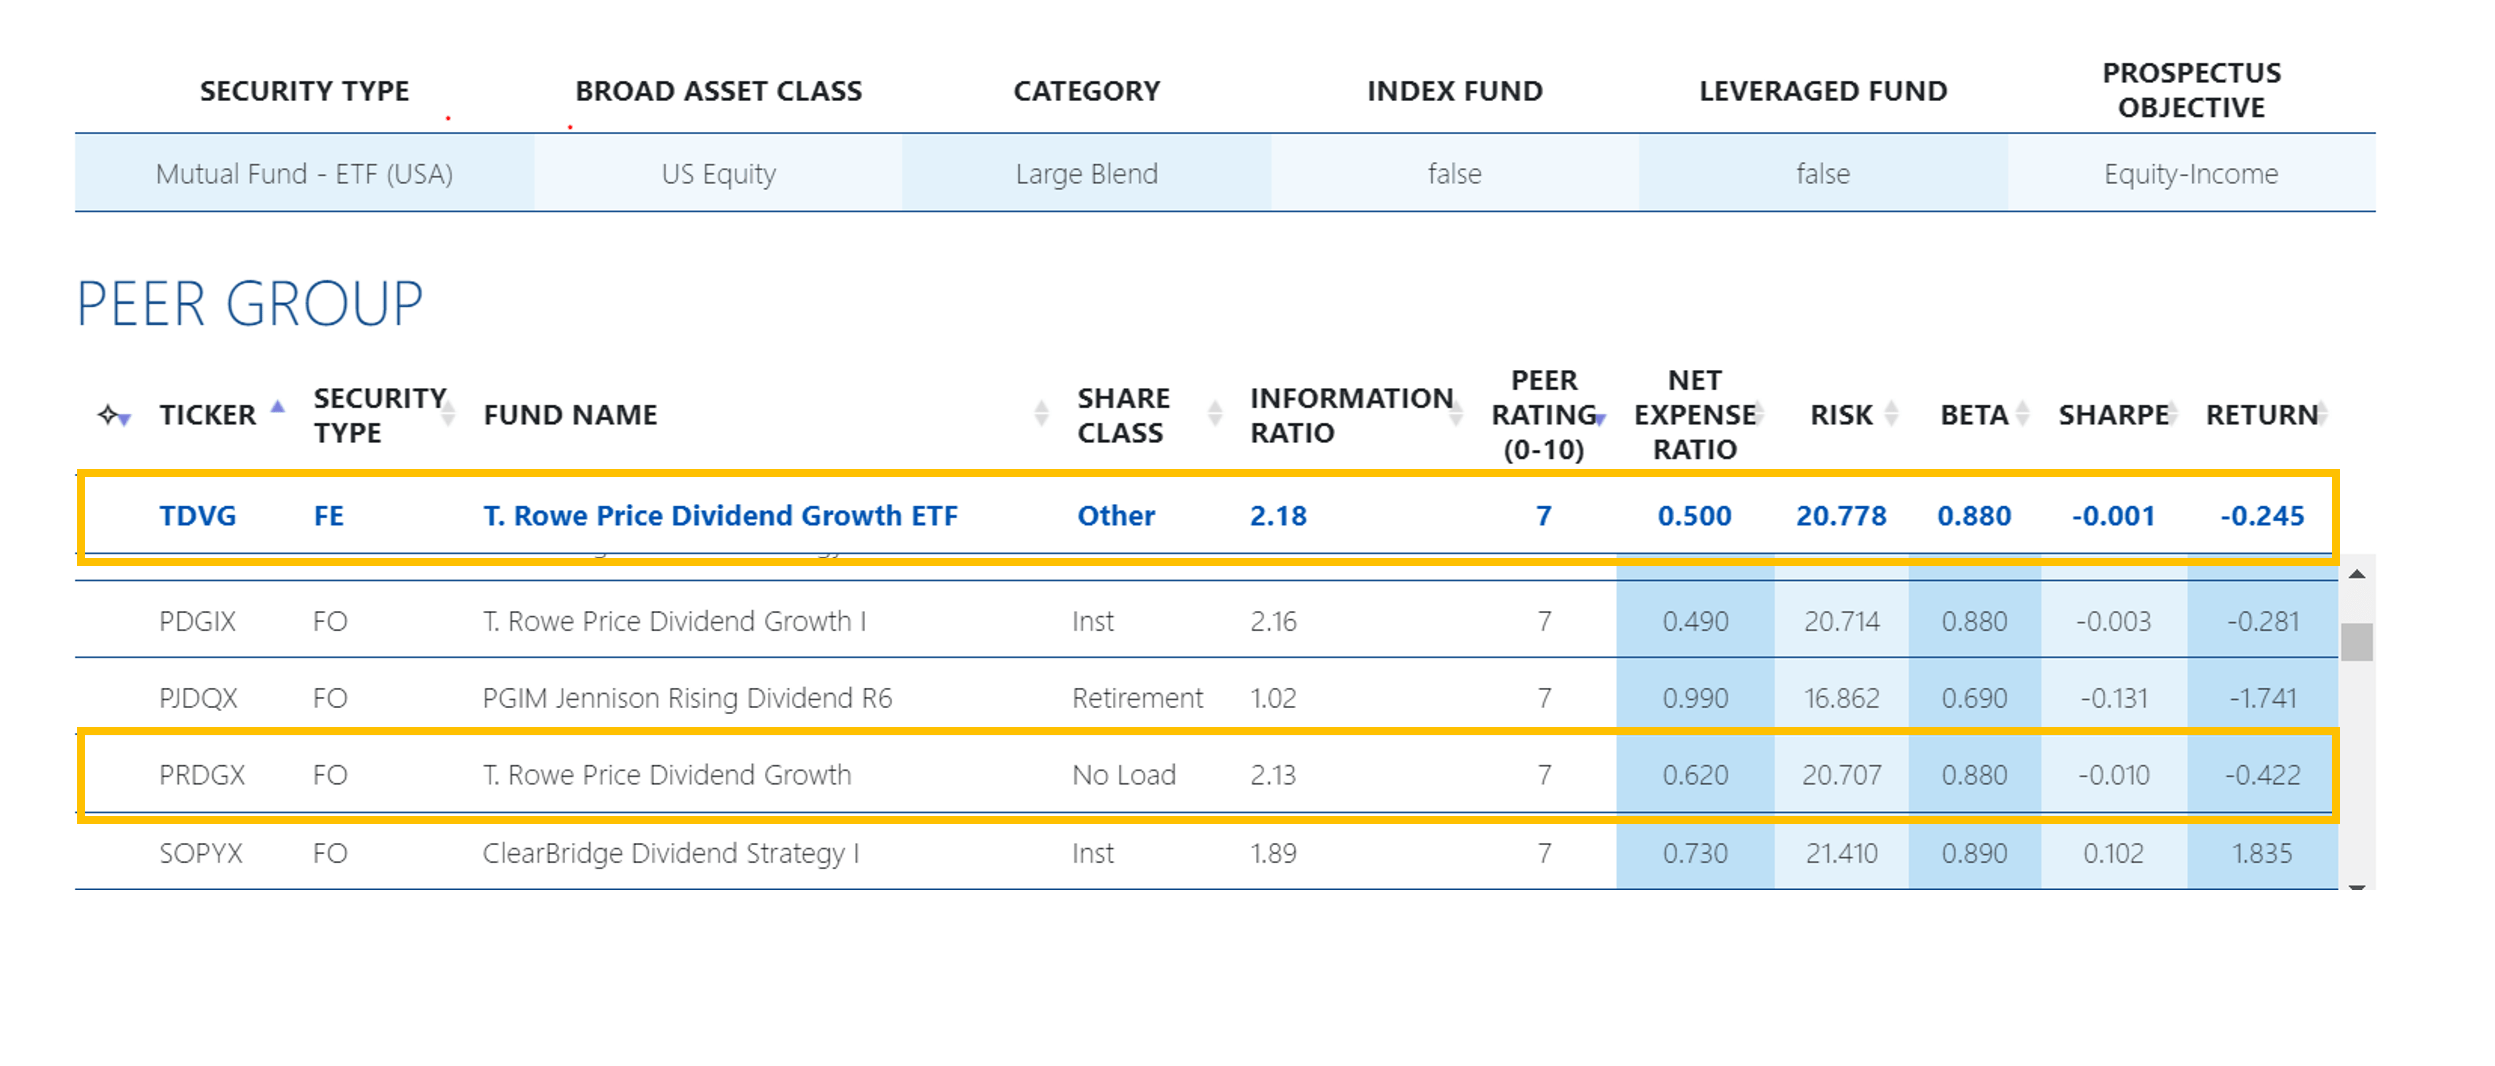Click the Other share class of TDVG
Screen dimensions: 2495x1066
(1116, 516)
